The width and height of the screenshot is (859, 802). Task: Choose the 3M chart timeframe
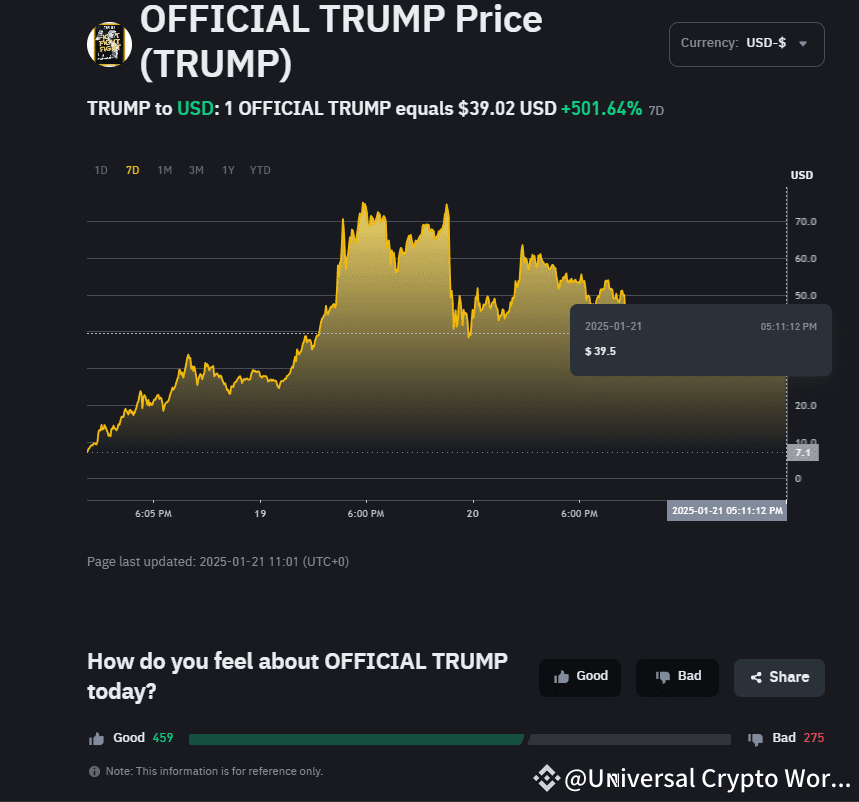pos(196,170)
